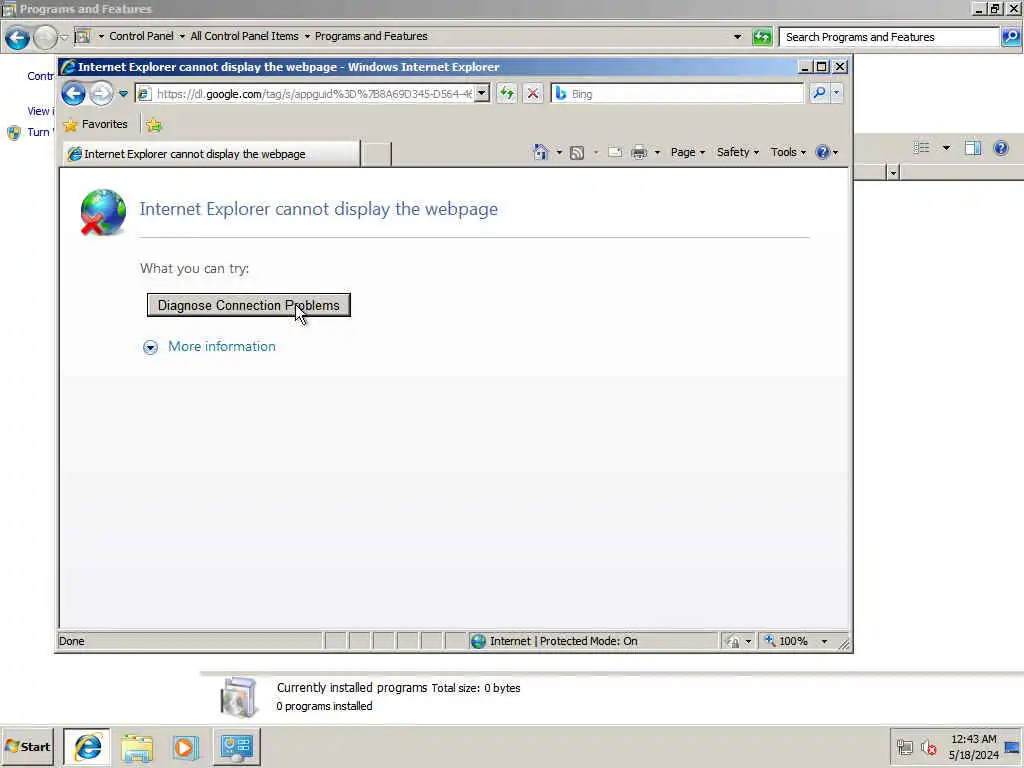Click the status bar privacy icon
This screenshot has height=768, width=1024.
click(x=733, y=641)
